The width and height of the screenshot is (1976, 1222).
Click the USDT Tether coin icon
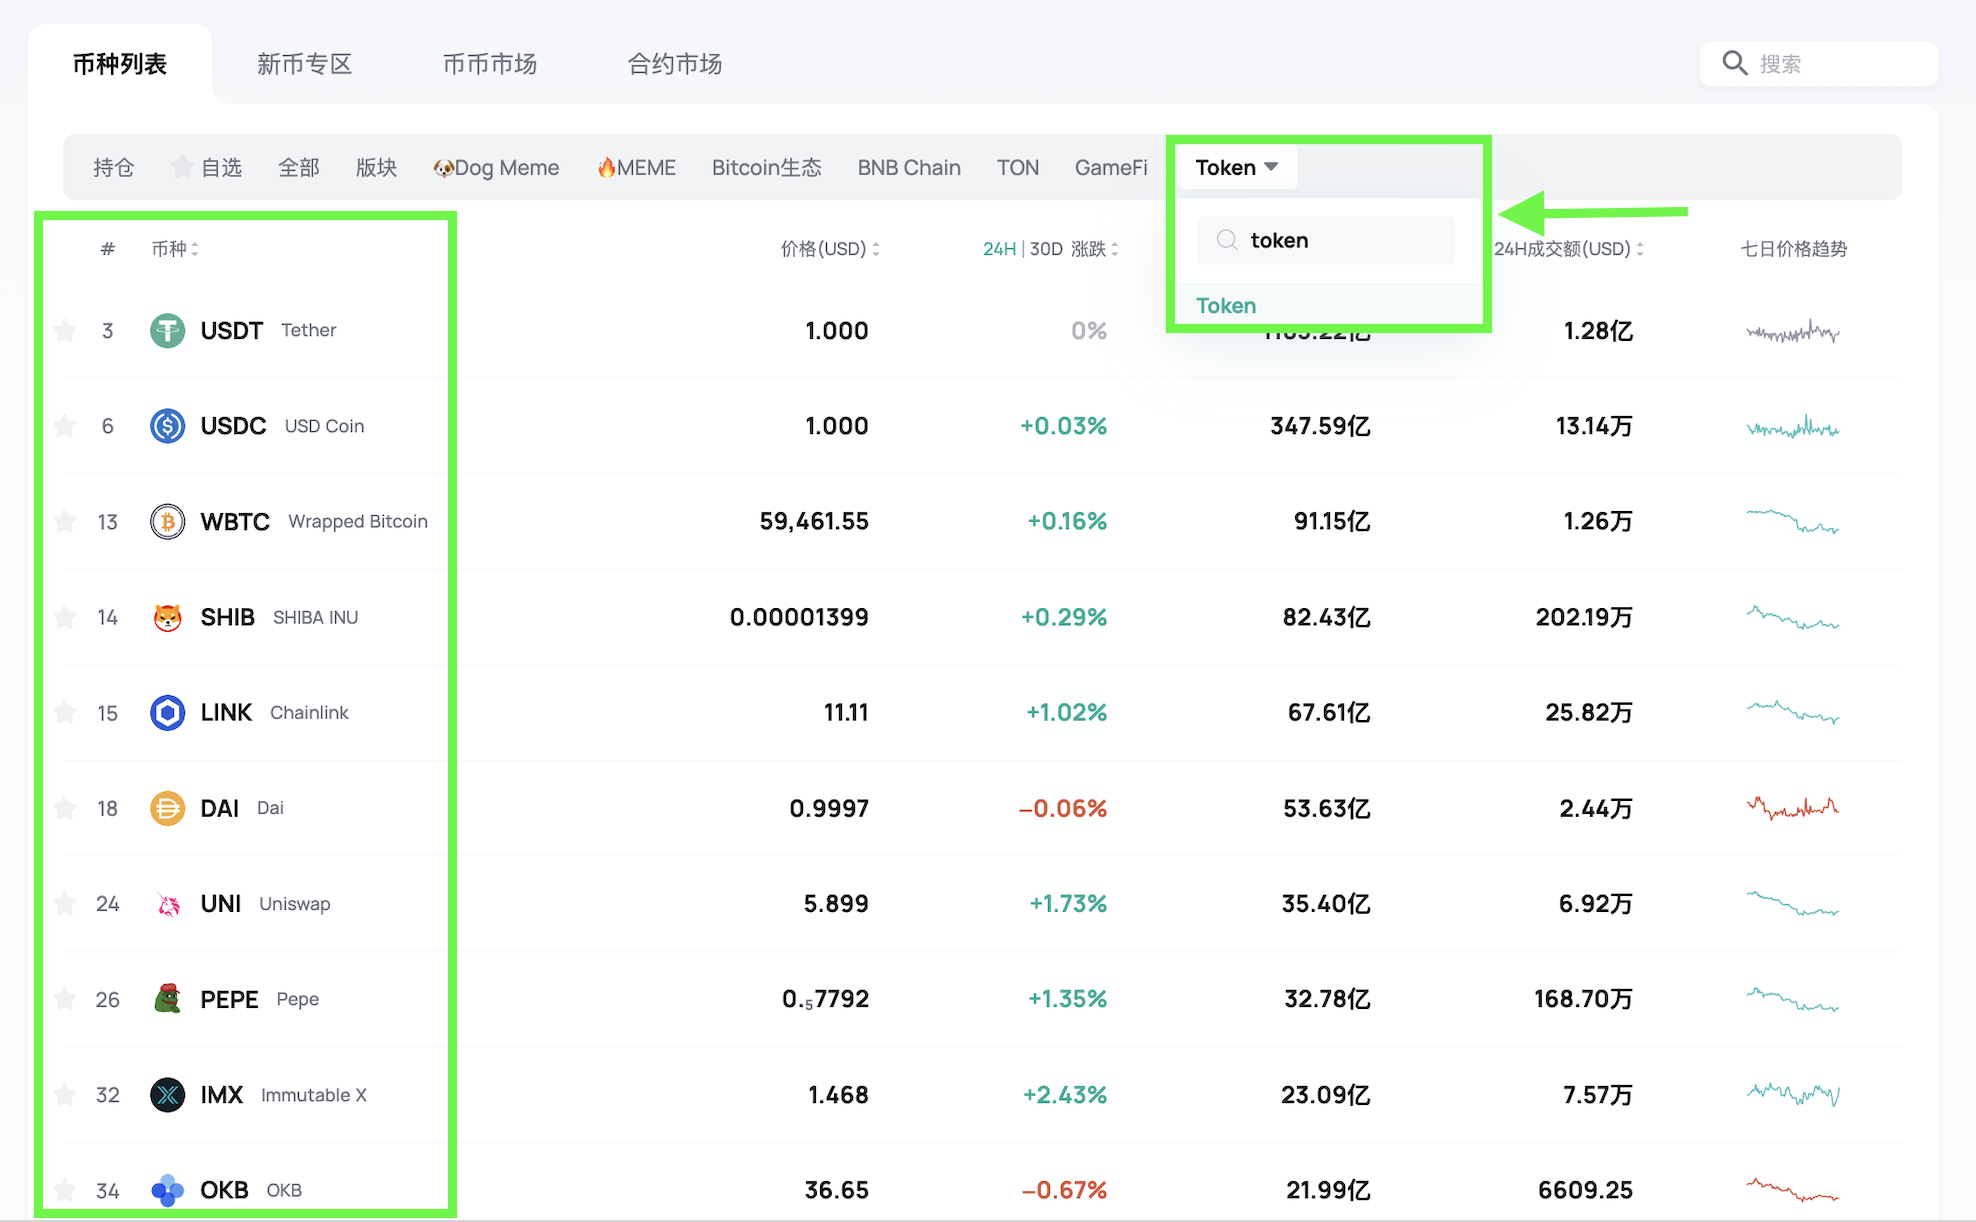[167, 330]
